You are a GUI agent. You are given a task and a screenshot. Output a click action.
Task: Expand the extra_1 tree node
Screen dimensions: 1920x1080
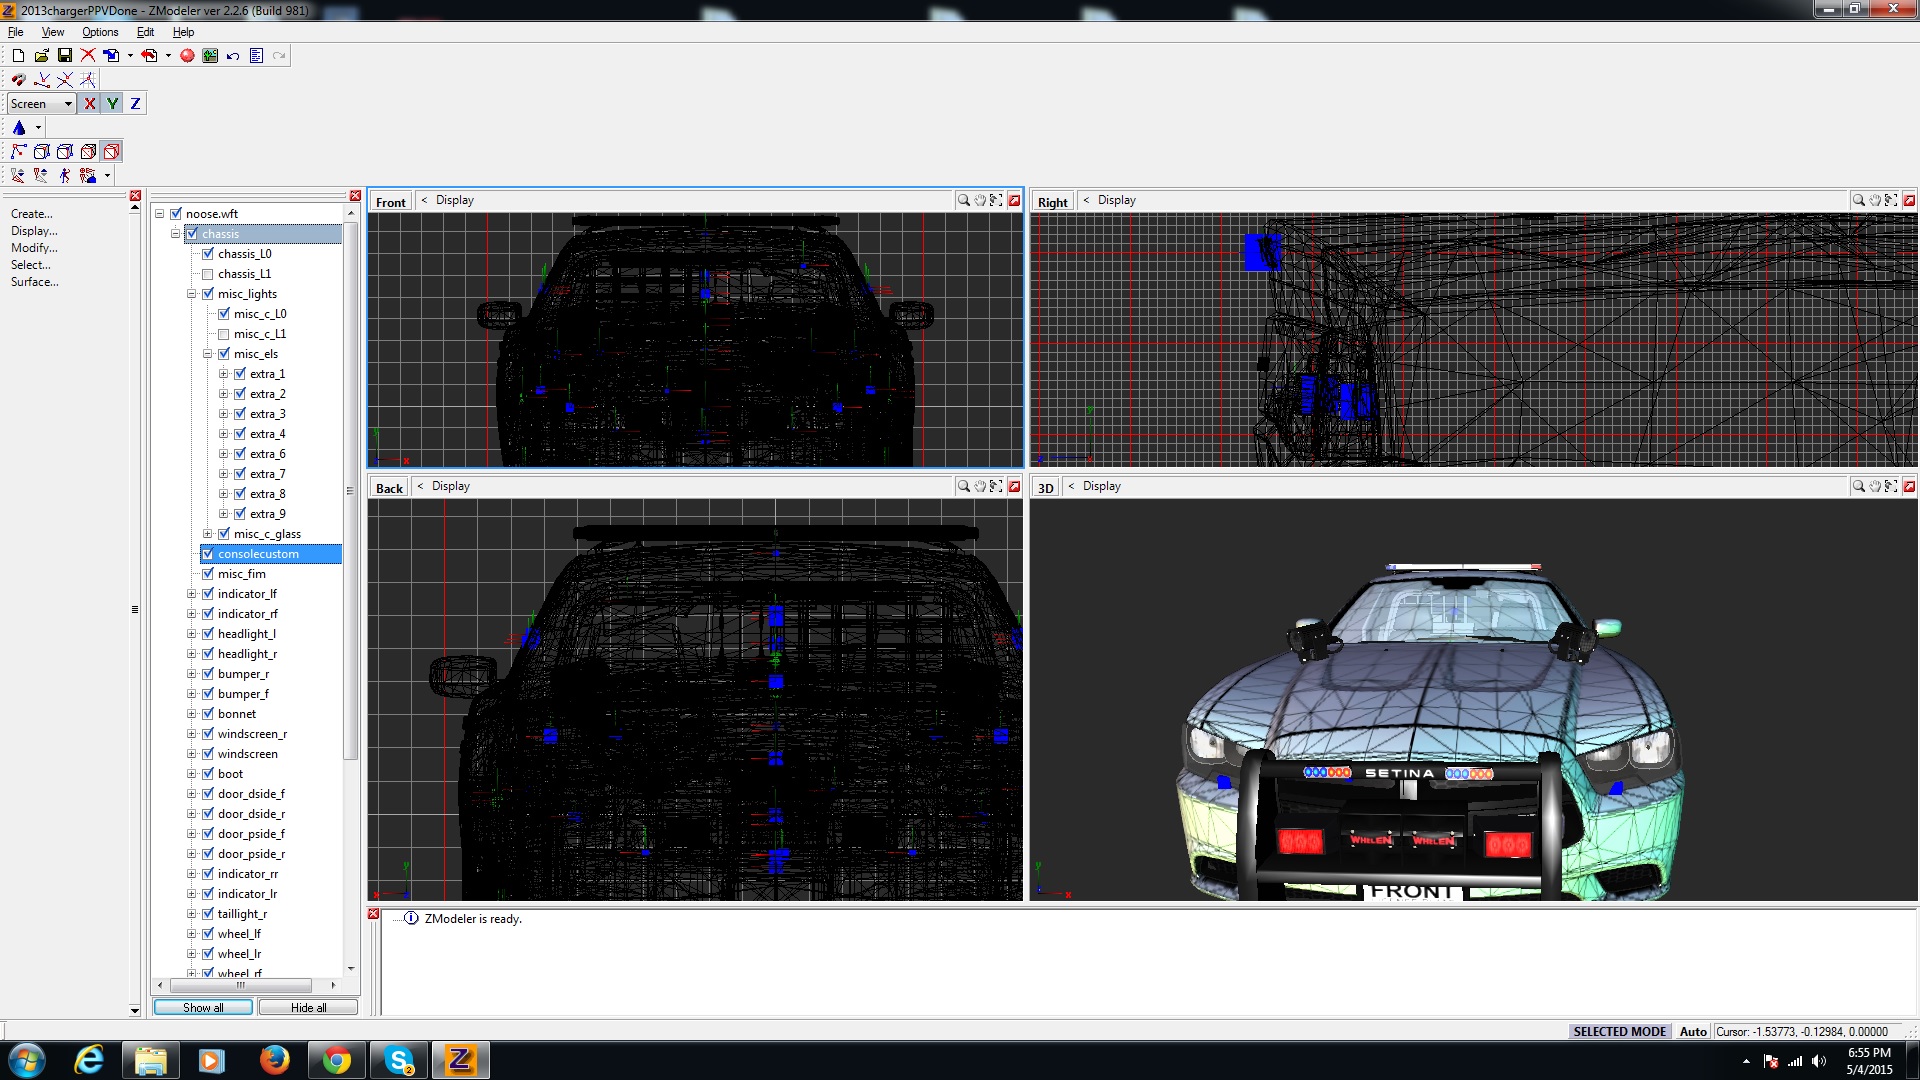tap(224, 374)
